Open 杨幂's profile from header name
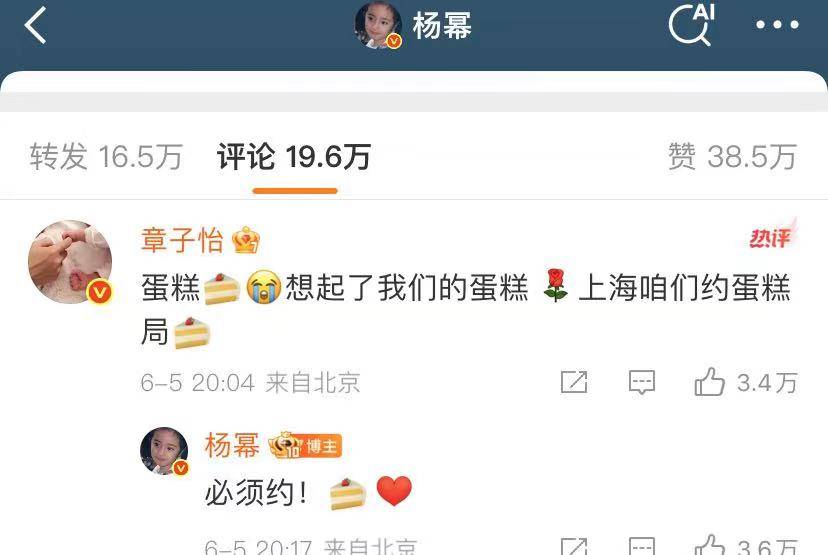The height and width of the screenshot is (555, 828). (442, 25)
